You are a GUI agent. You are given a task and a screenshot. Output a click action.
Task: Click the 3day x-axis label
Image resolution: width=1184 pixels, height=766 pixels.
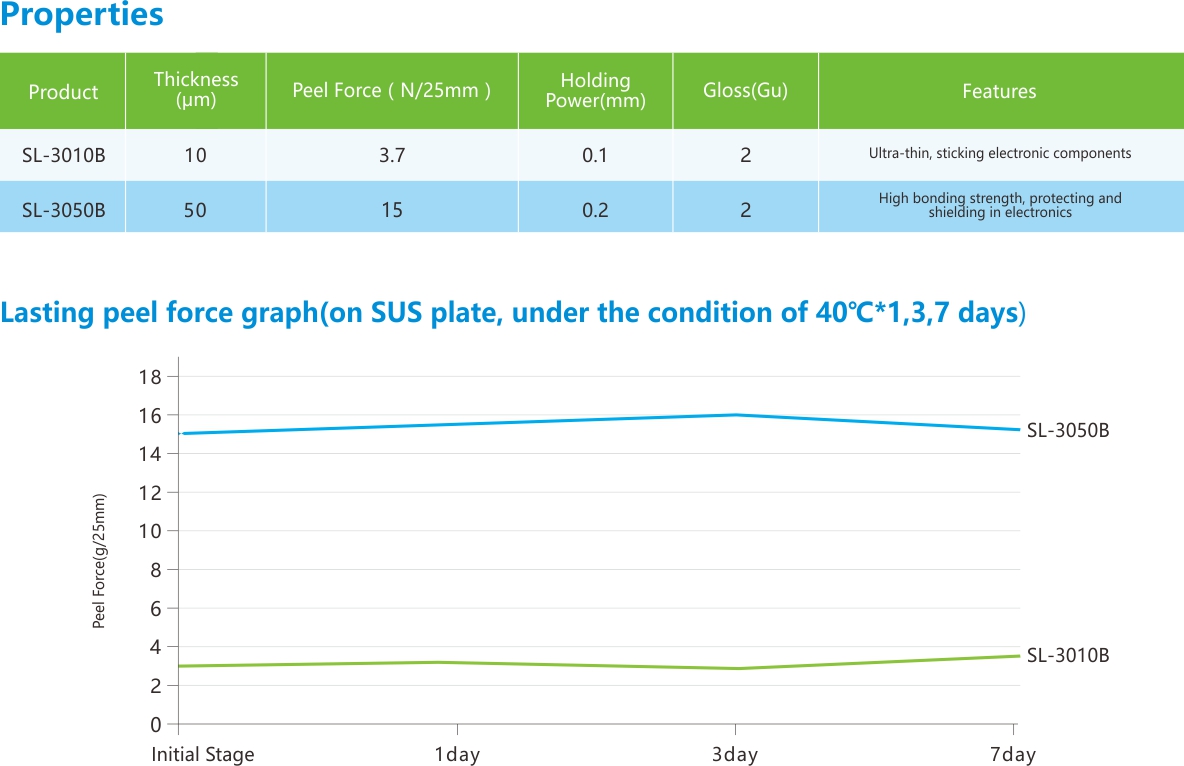(735, 755)
